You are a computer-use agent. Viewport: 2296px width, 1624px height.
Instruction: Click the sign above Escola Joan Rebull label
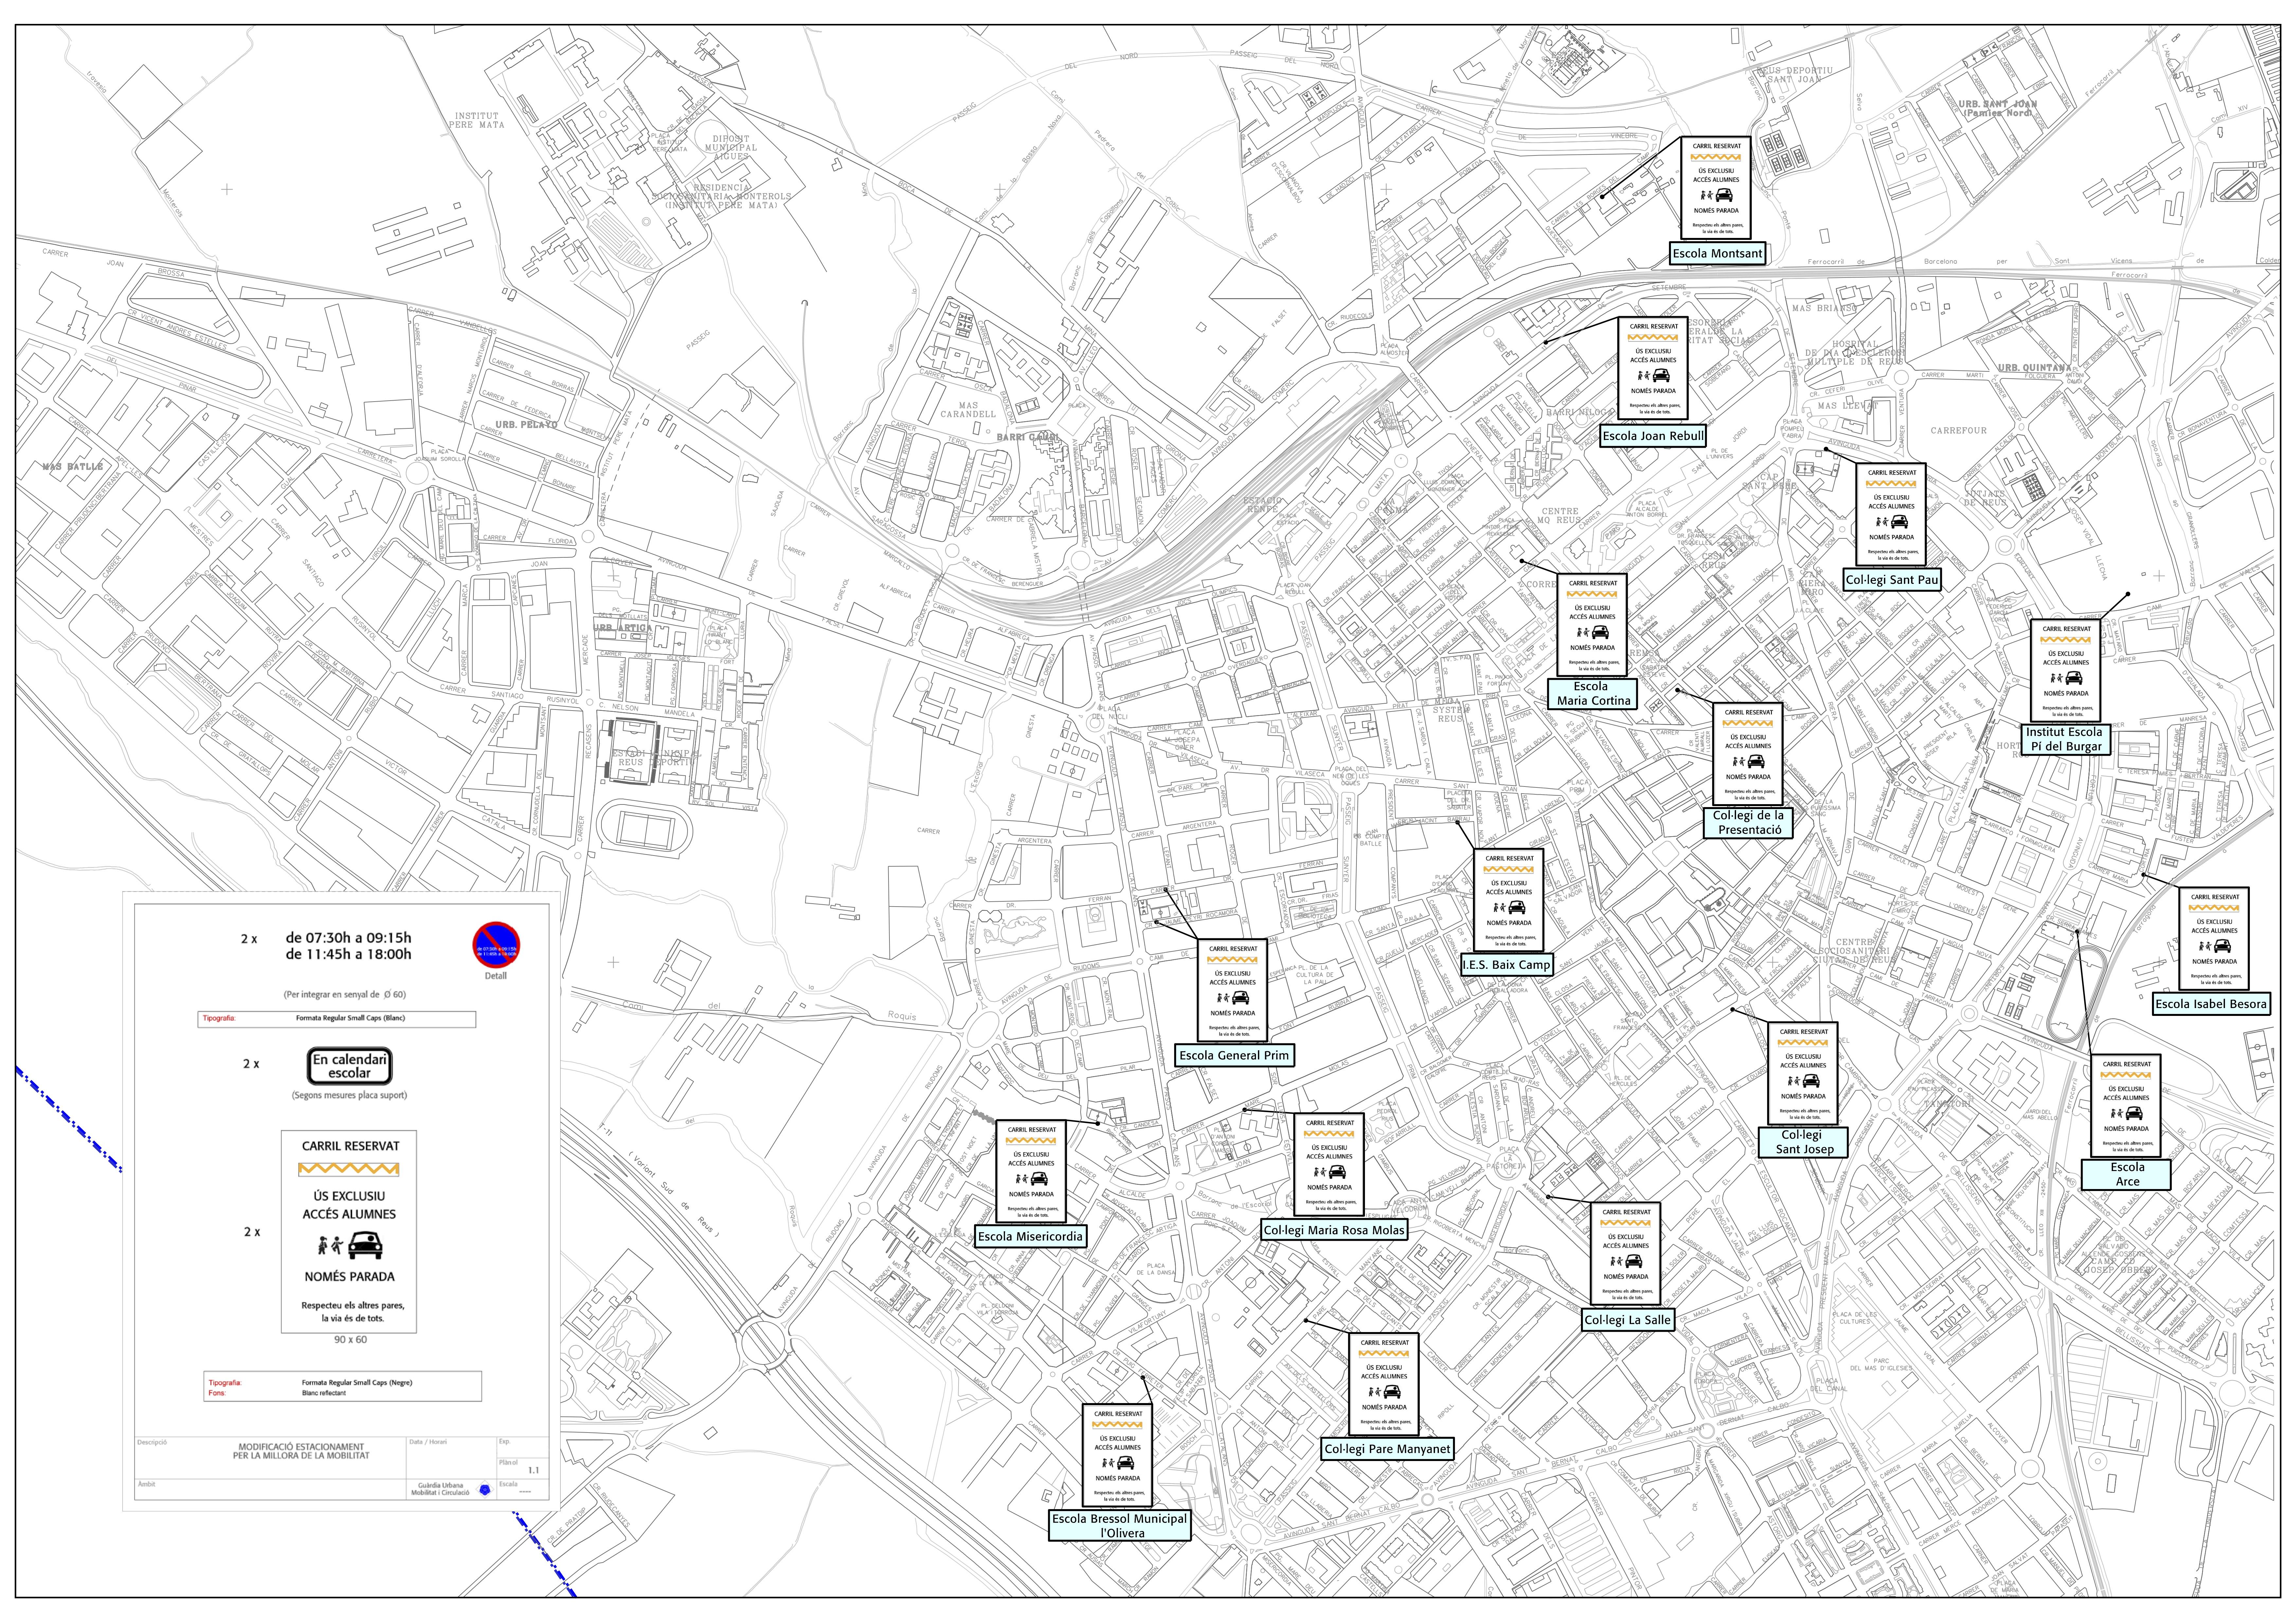[x=1653, y=368]
